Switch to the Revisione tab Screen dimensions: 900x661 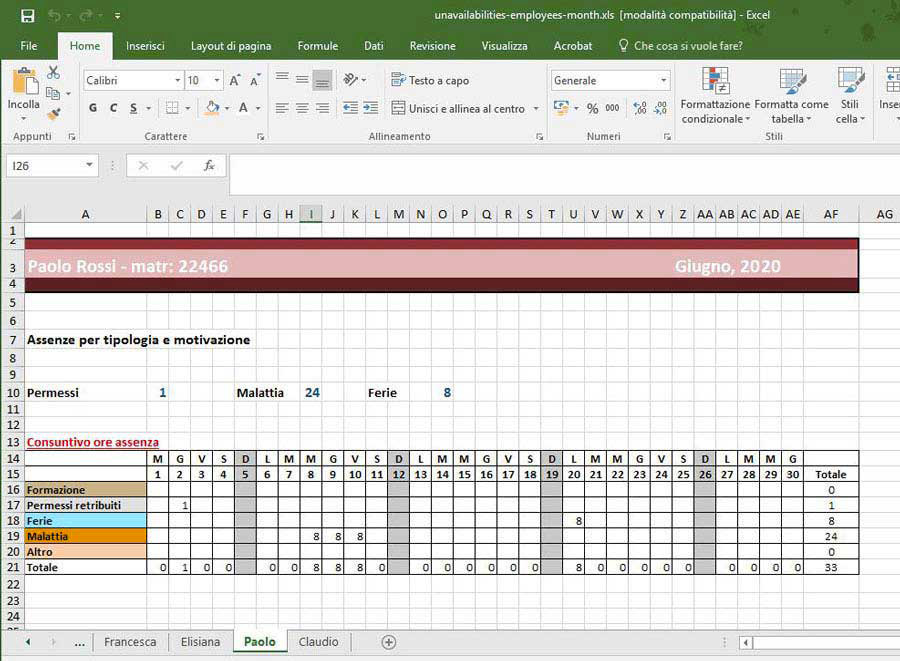point(432,46)
